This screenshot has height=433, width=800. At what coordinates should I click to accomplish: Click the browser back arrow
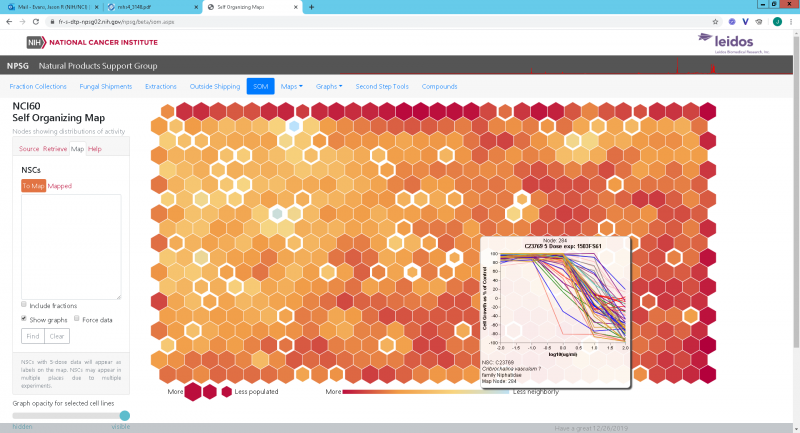[9, 20]
